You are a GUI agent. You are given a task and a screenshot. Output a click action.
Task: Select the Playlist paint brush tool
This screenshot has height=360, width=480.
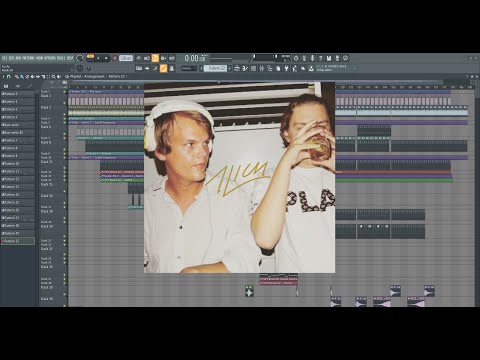point(22,76)
